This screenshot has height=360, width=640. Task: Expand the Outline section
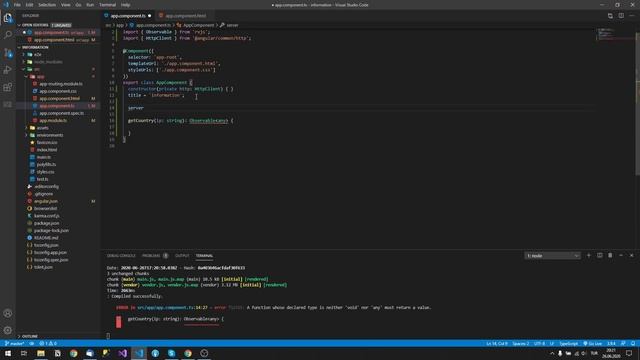29,336
